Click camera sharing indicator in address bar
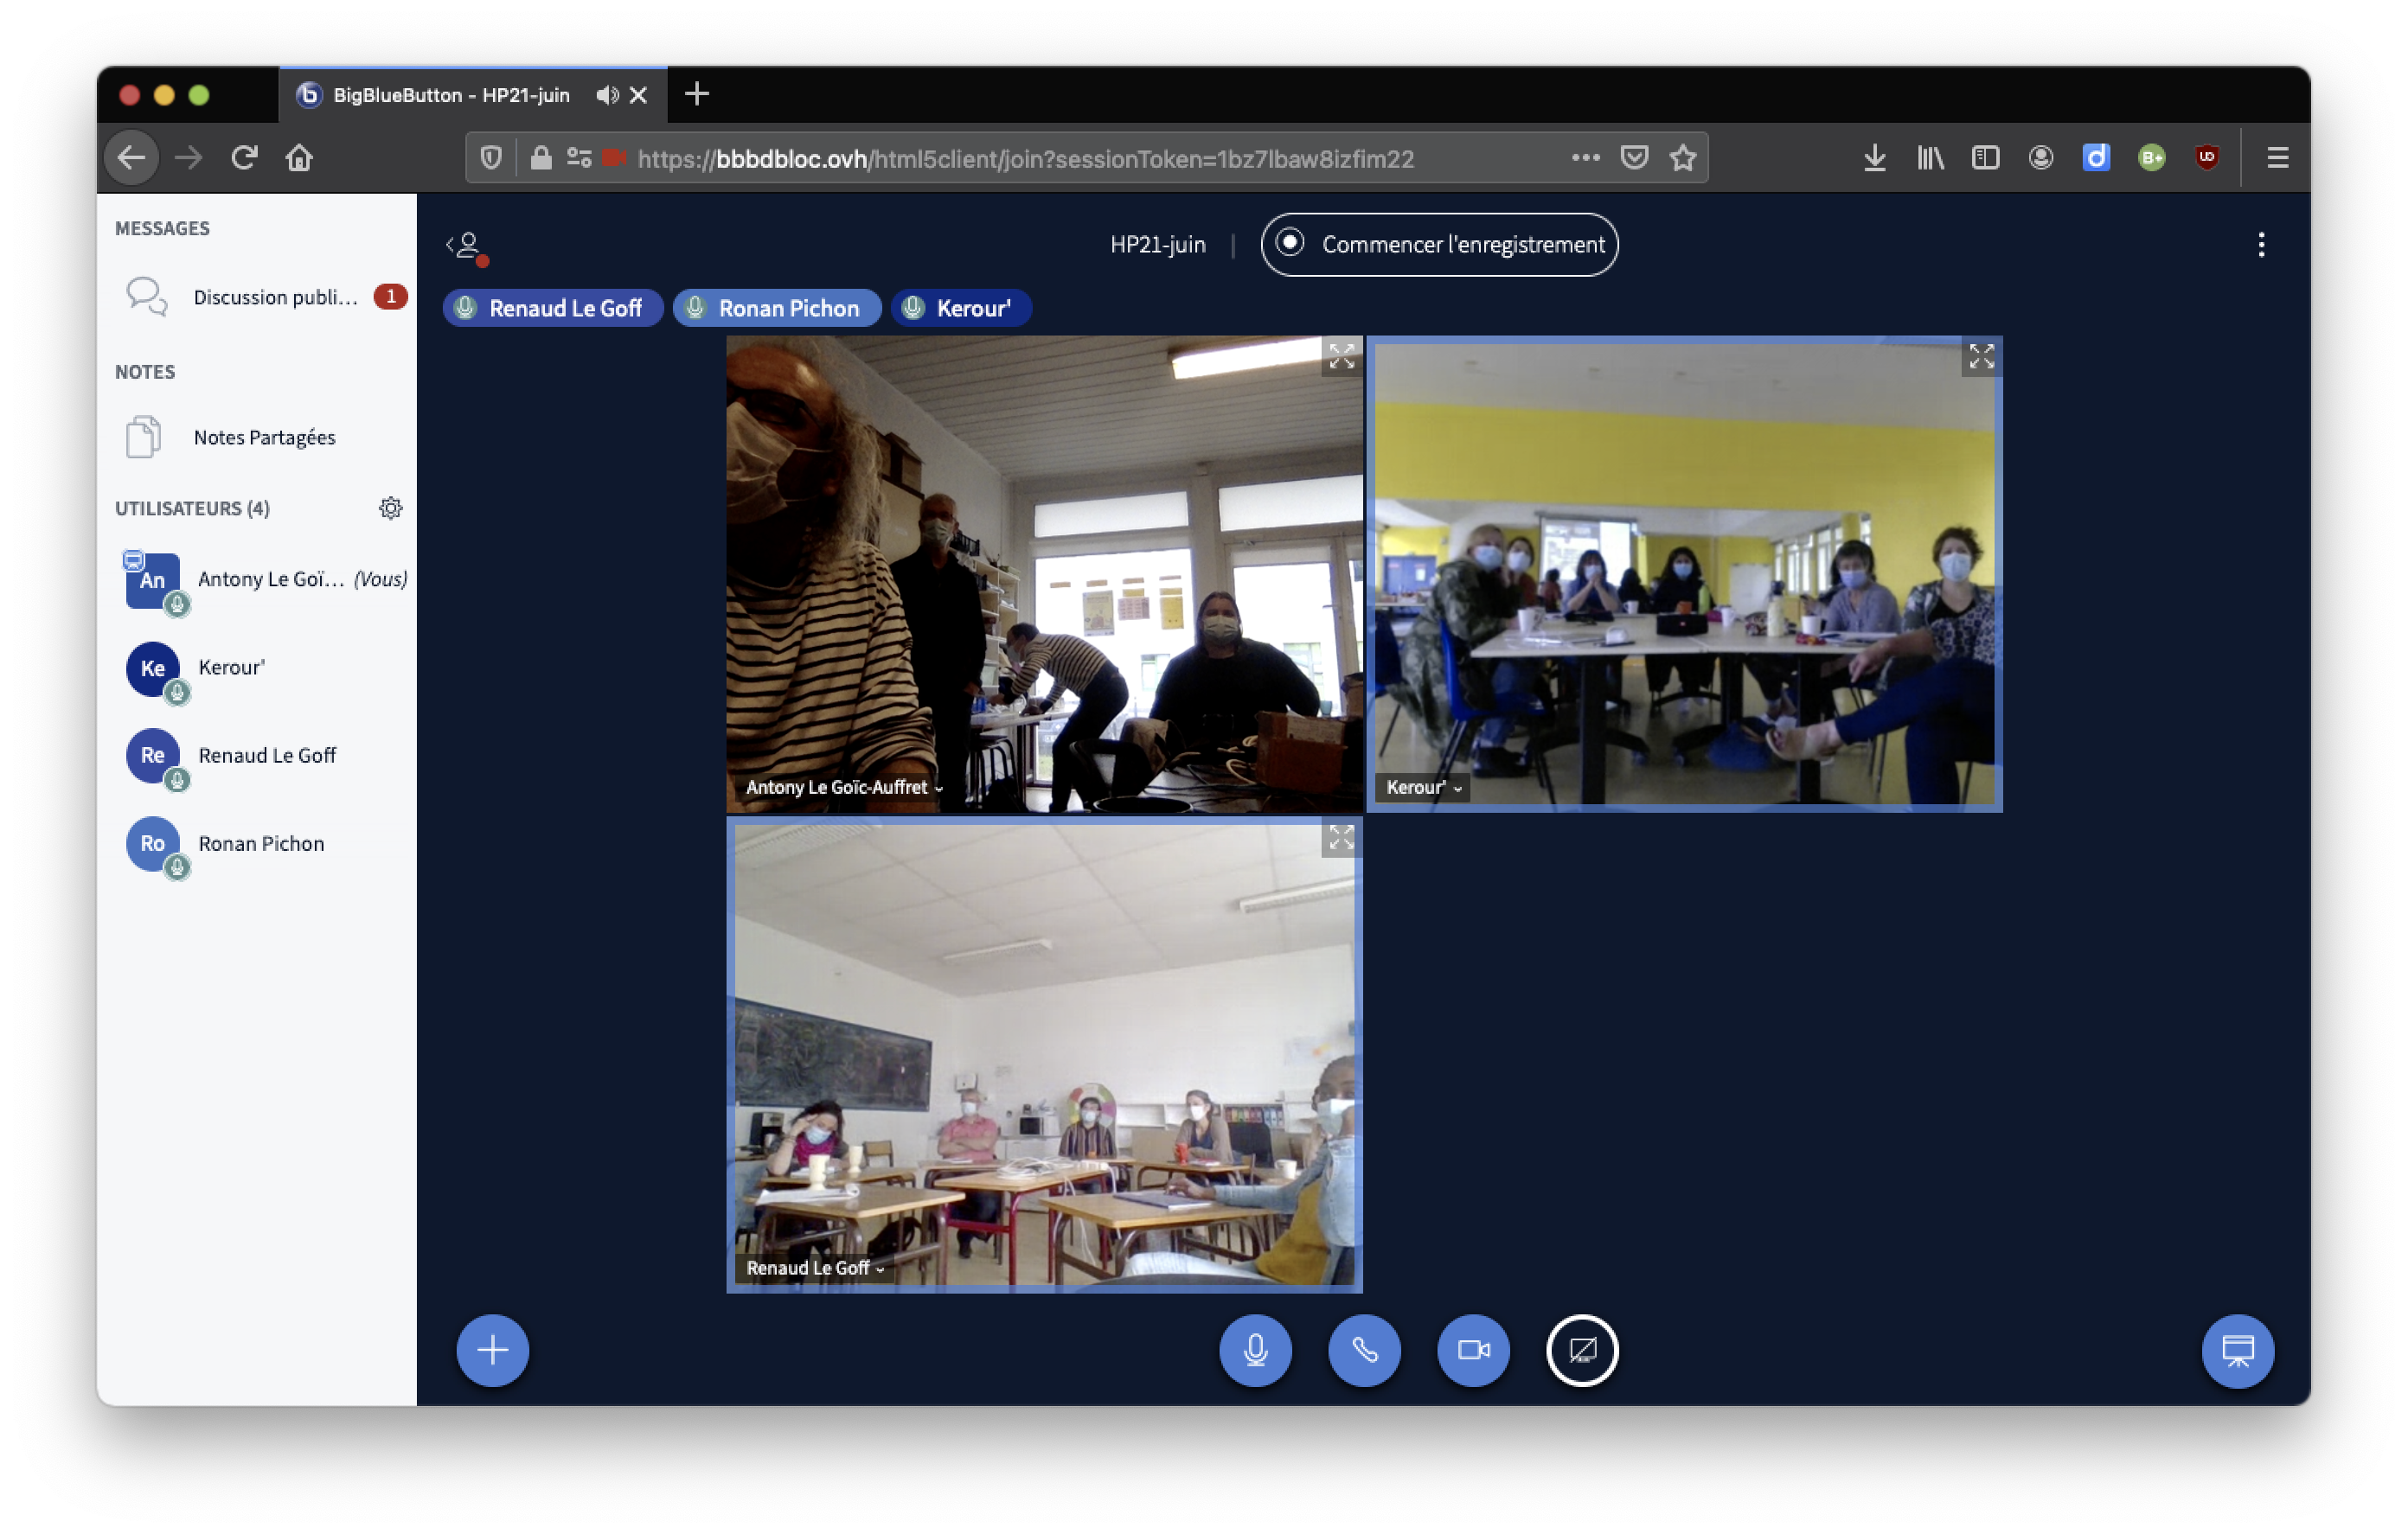 615,158
